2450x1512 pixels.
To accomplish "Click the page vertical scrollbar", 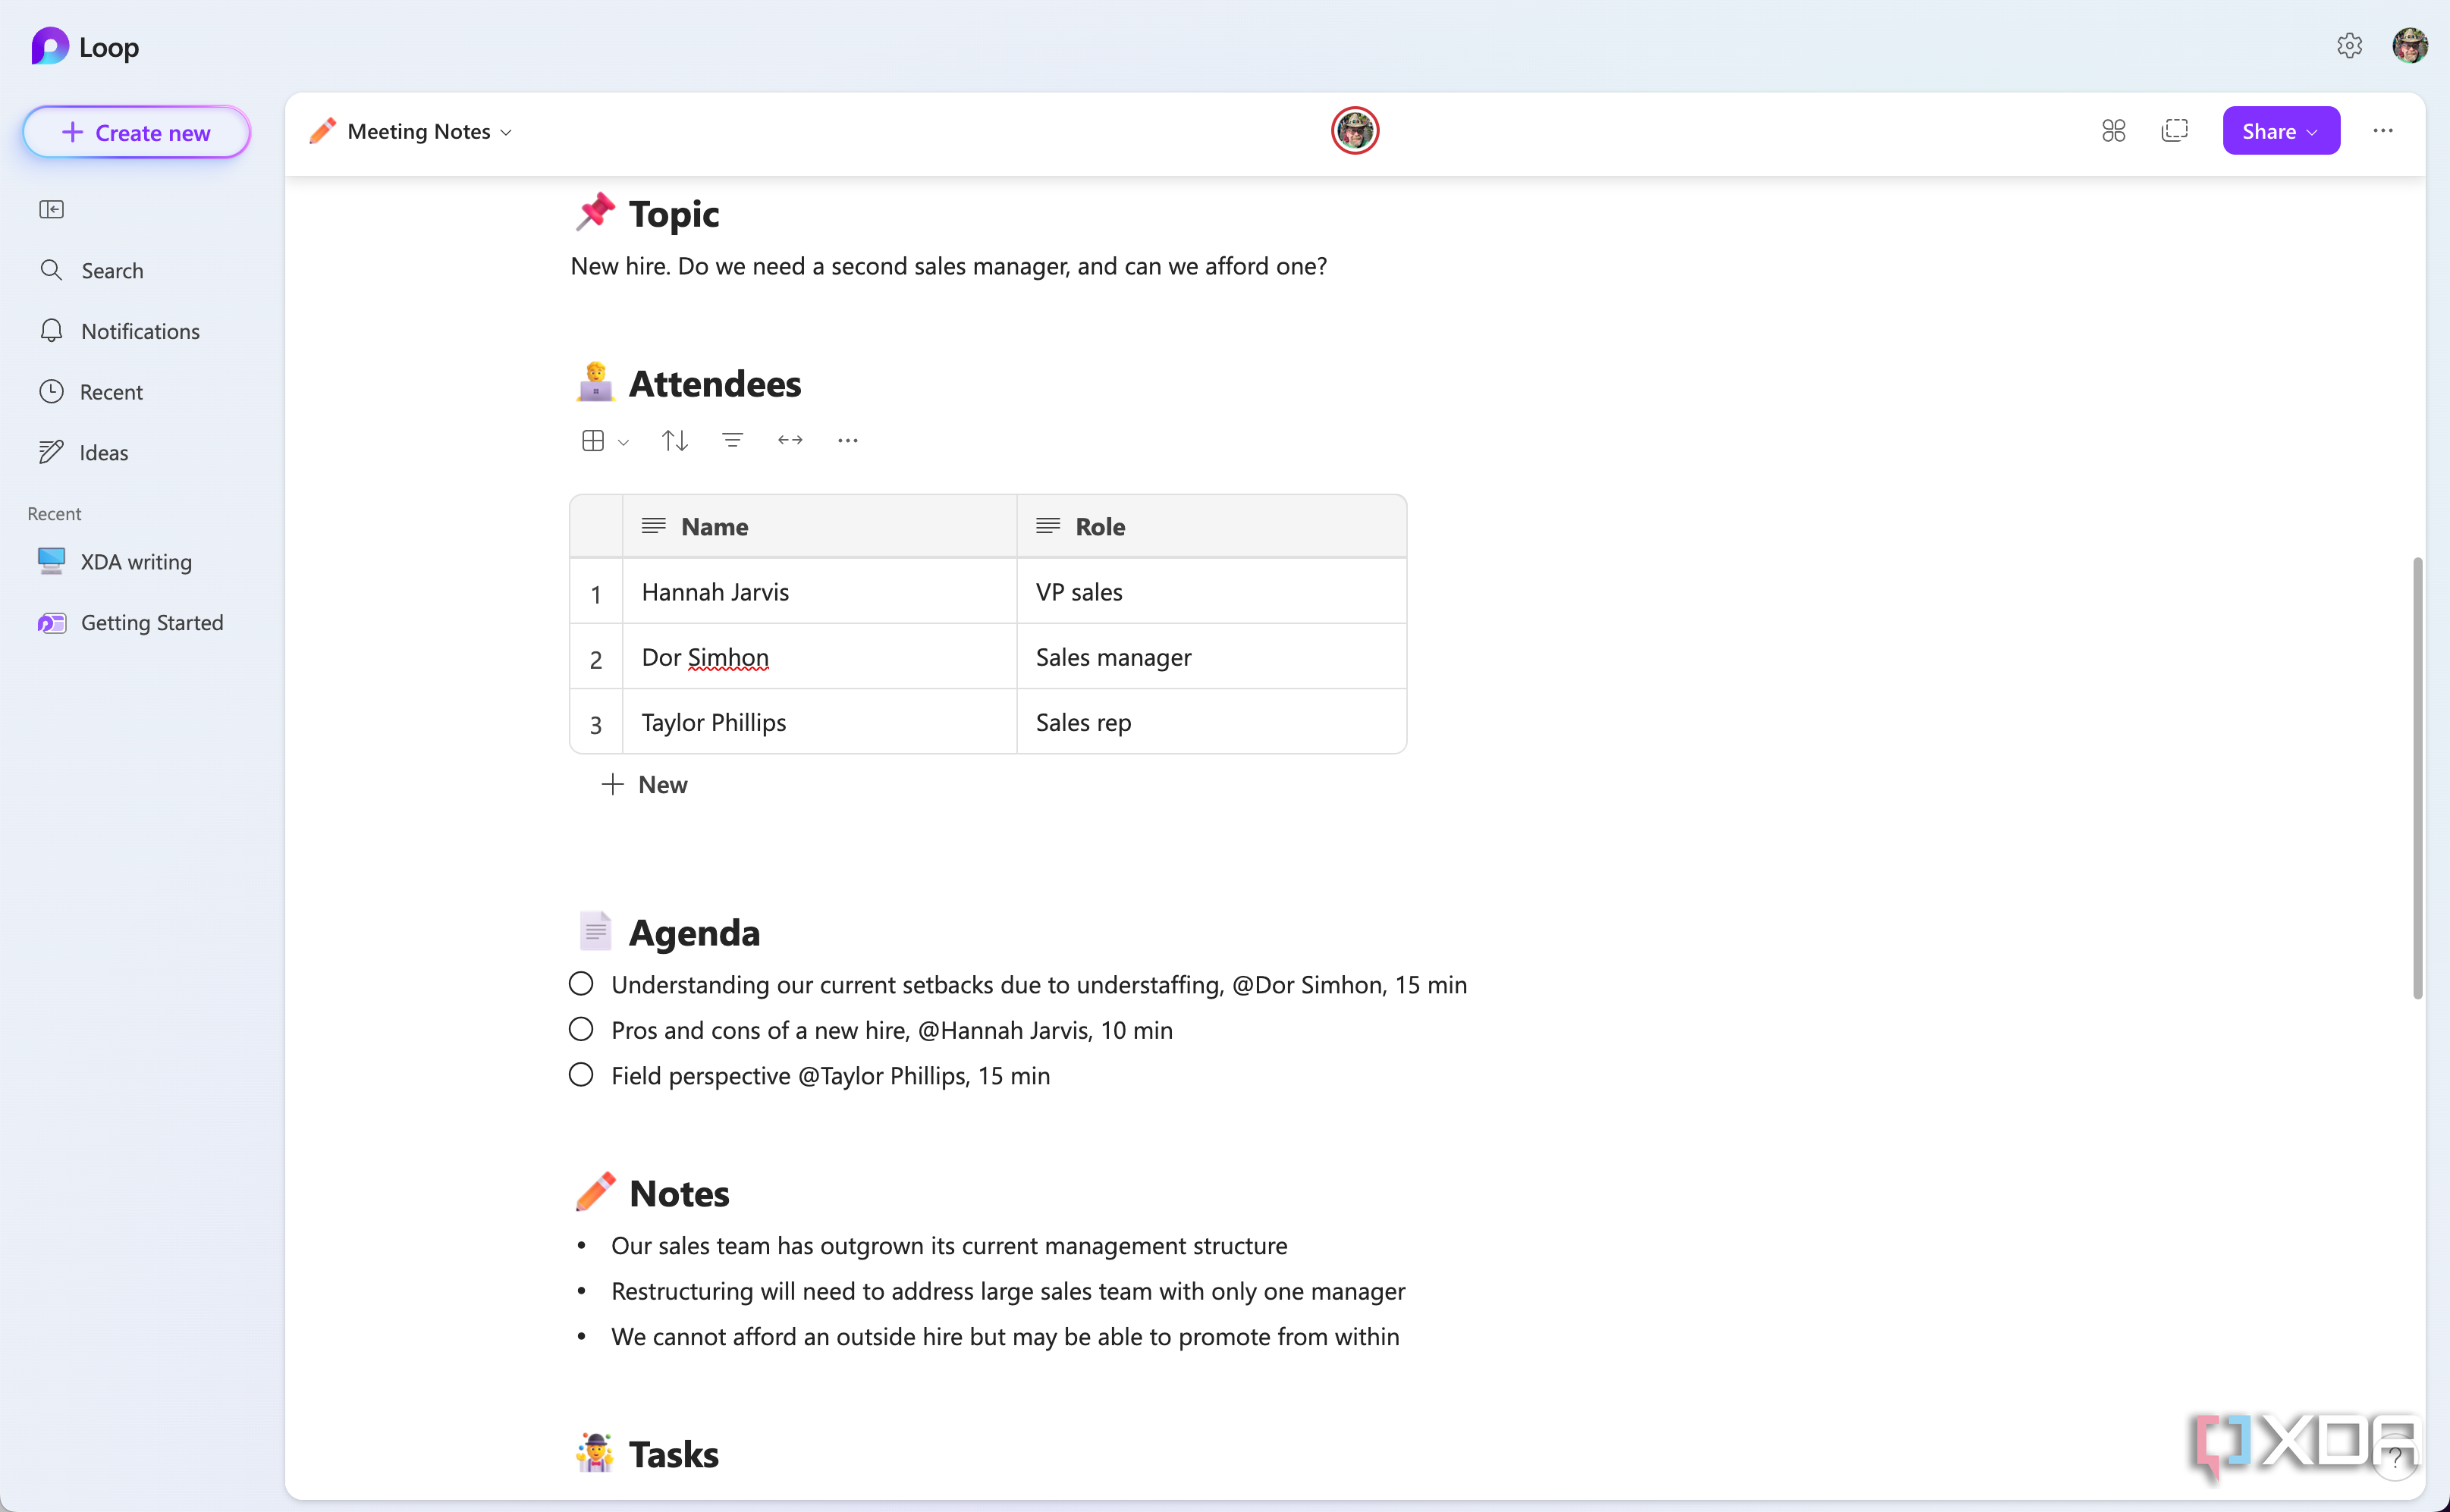I will 2417,777.
